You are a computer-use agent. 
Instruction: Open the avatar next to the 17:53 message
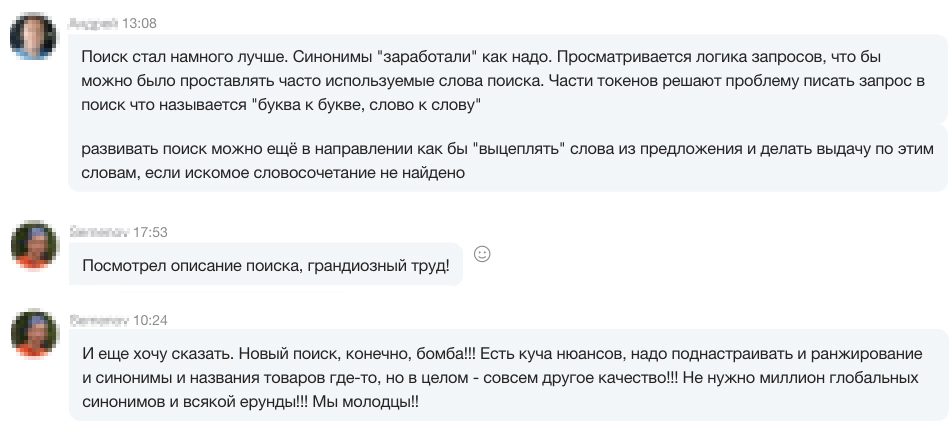coord(34,245)
